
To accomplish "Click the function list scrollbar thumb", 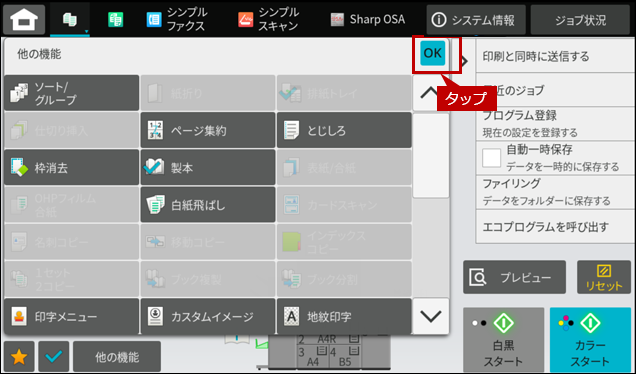I will click(x=431, y=155).
